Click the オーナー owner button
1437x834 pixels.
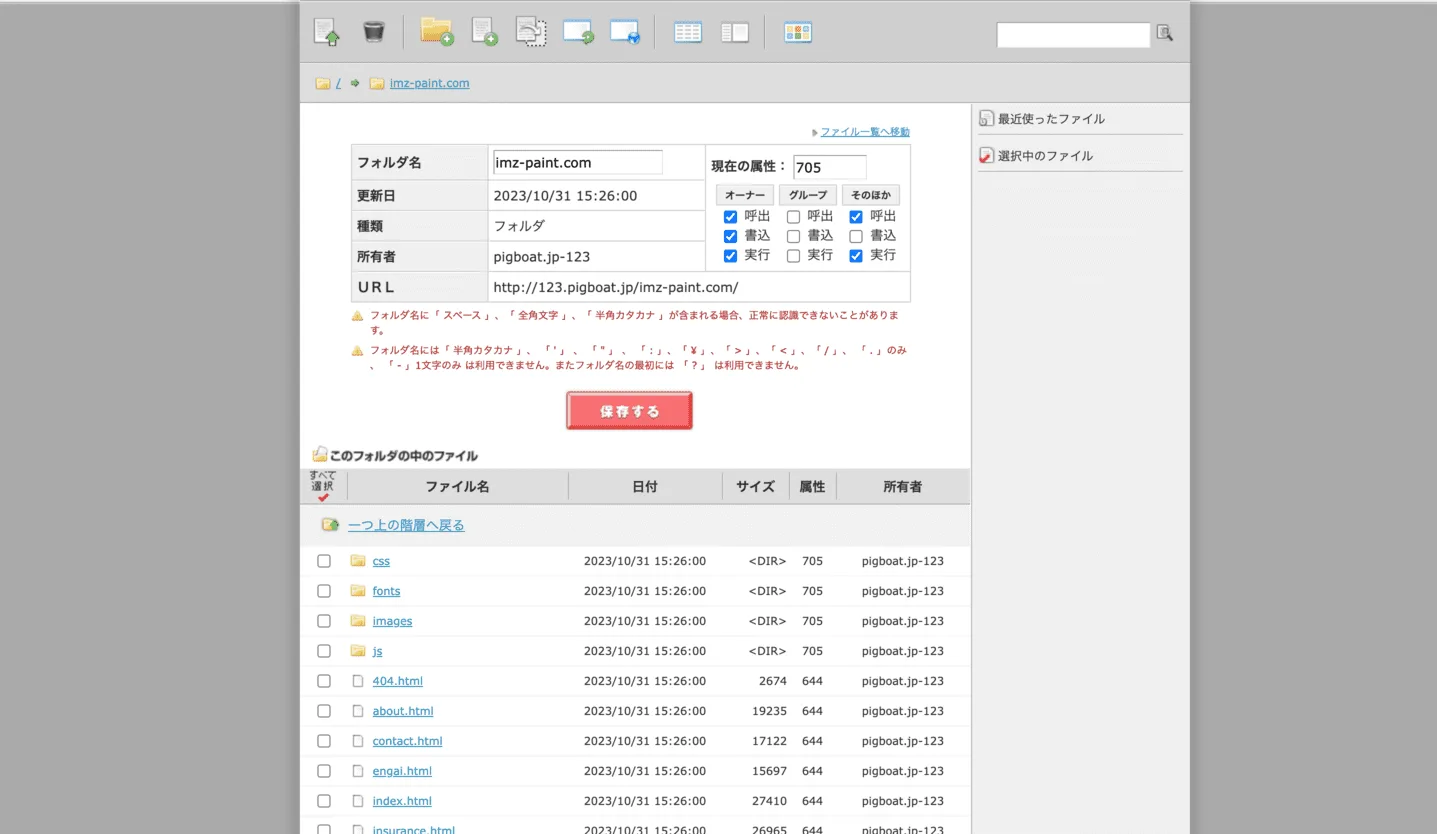pos(745,195)
